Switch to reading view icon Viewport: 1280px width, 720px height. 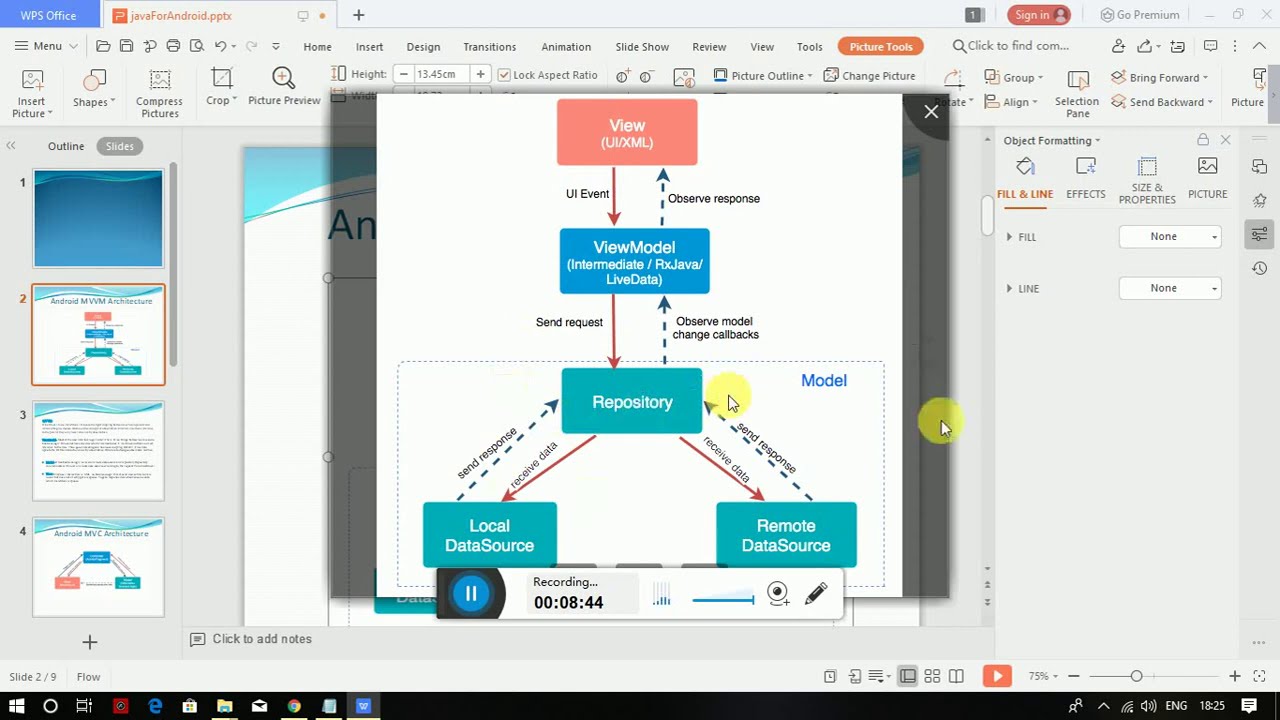pyautogui.click(x=956, y=677)
